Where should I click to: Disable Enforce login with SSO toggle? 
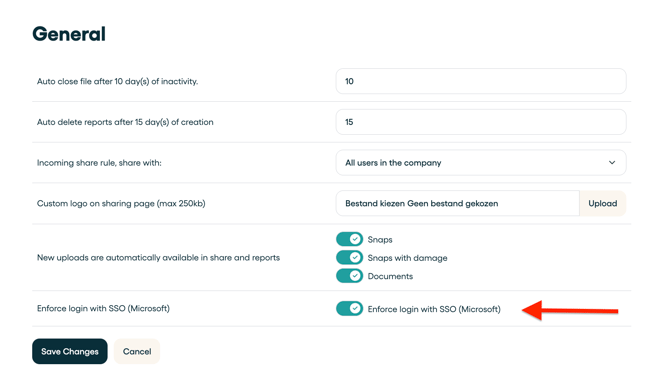tap(349, 309)
